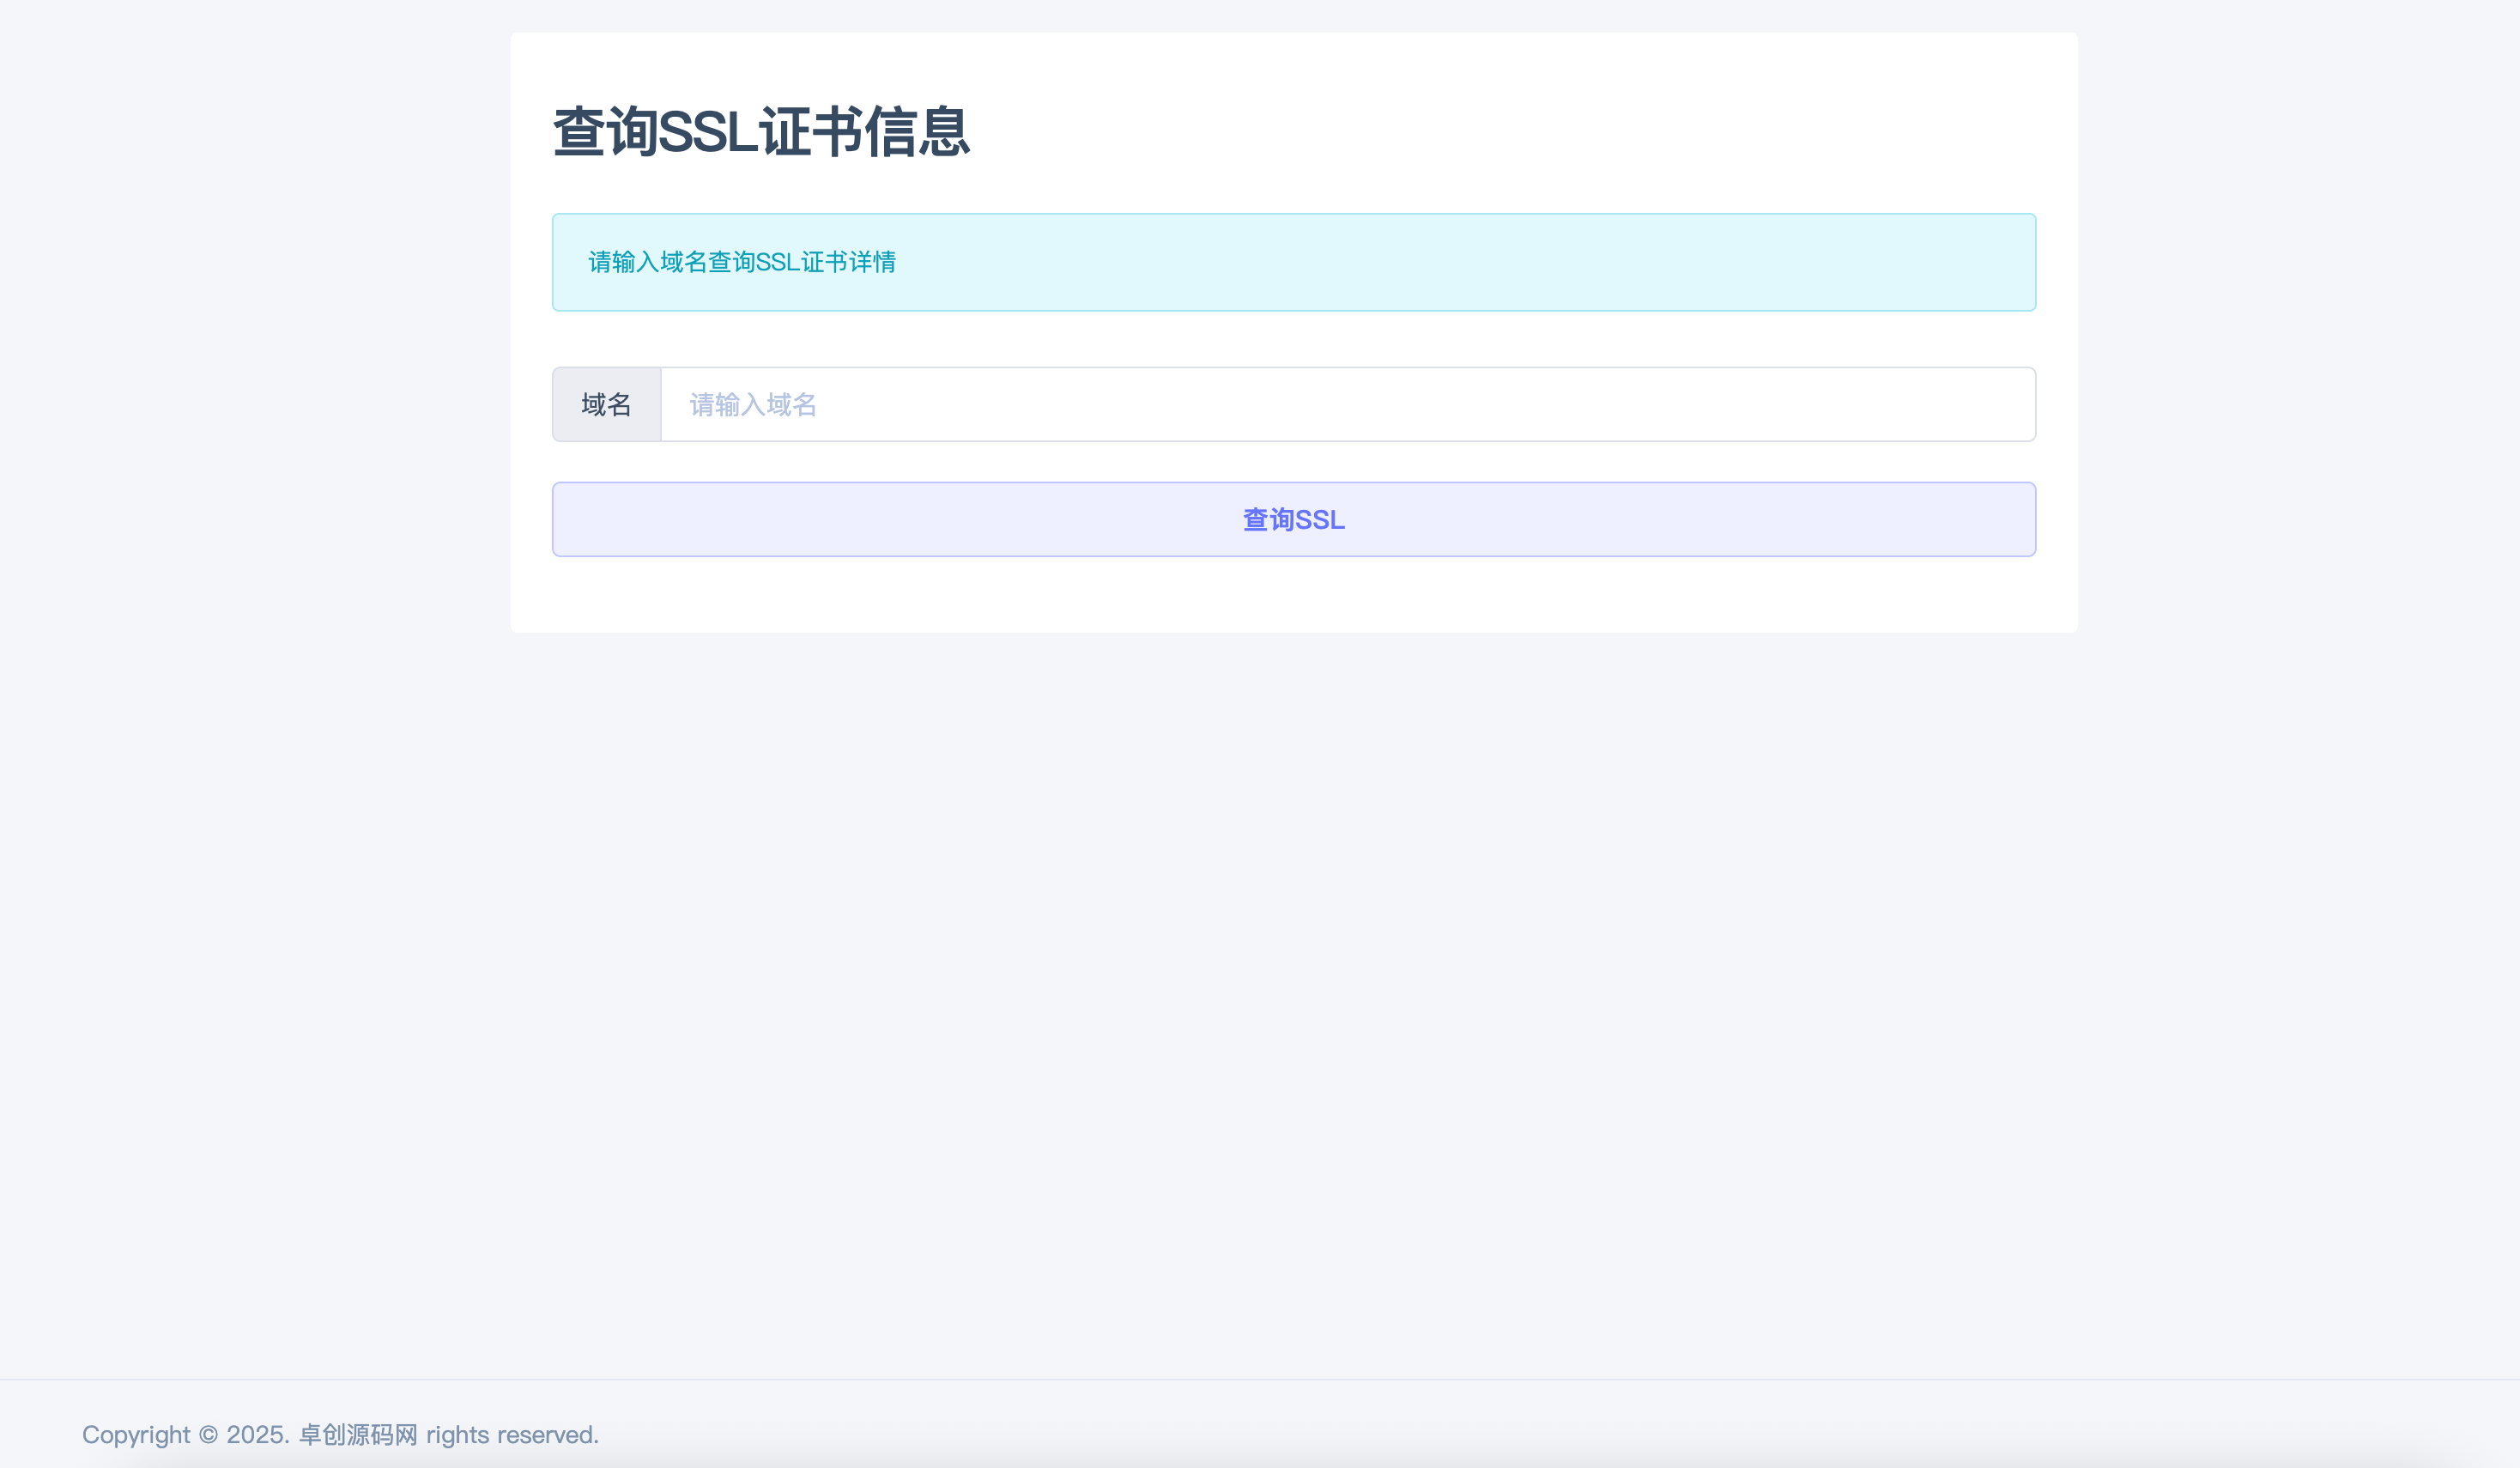Open the 卓创源码网 link in the footer
The height and width of the screenshot is (1468, 2520).
coord(356,1434)
